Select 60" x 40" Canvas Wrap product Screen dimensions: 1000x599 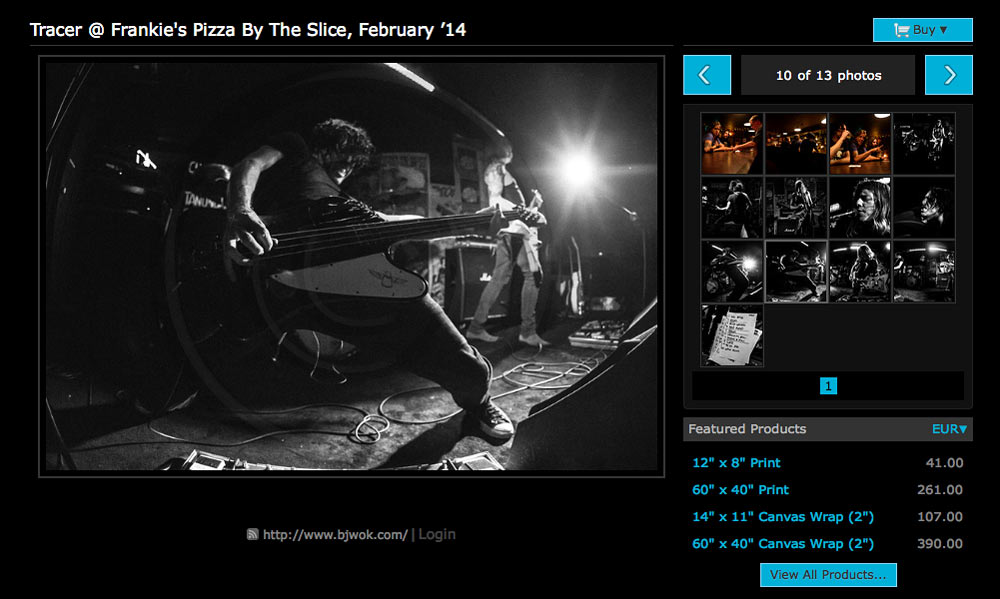tap(783, 544)
